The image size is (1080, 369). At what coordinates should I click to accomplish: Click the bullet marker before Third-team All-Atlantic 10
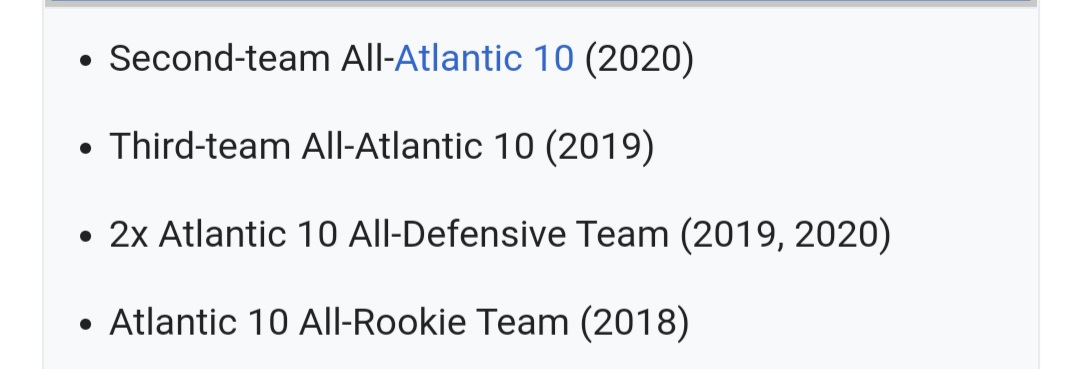[85, 148]
